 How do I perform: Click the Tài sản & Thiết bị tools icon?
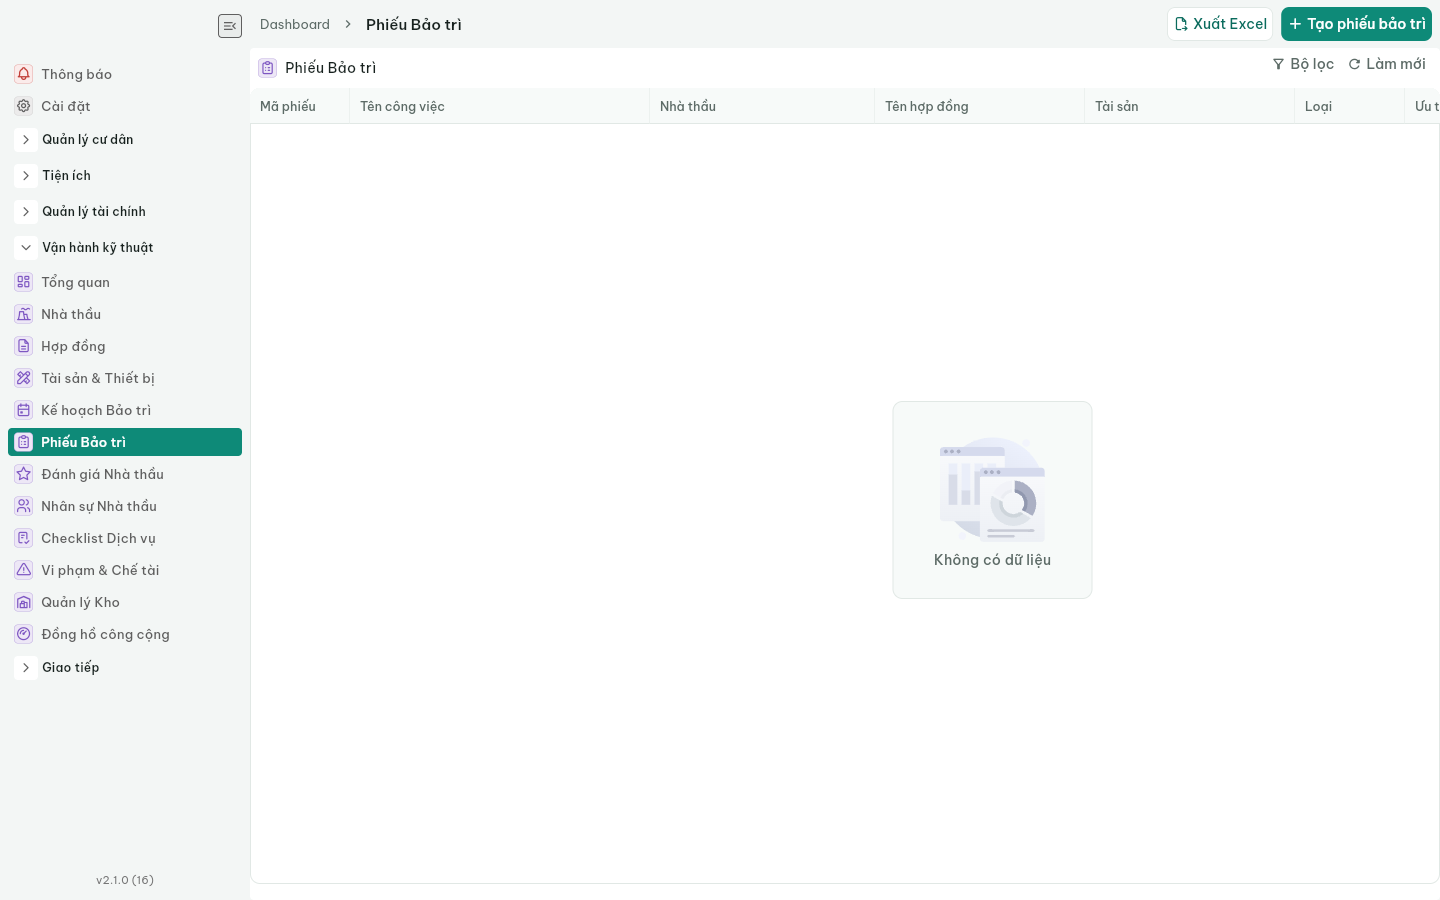pyautogui.click(x=24, y=378)
